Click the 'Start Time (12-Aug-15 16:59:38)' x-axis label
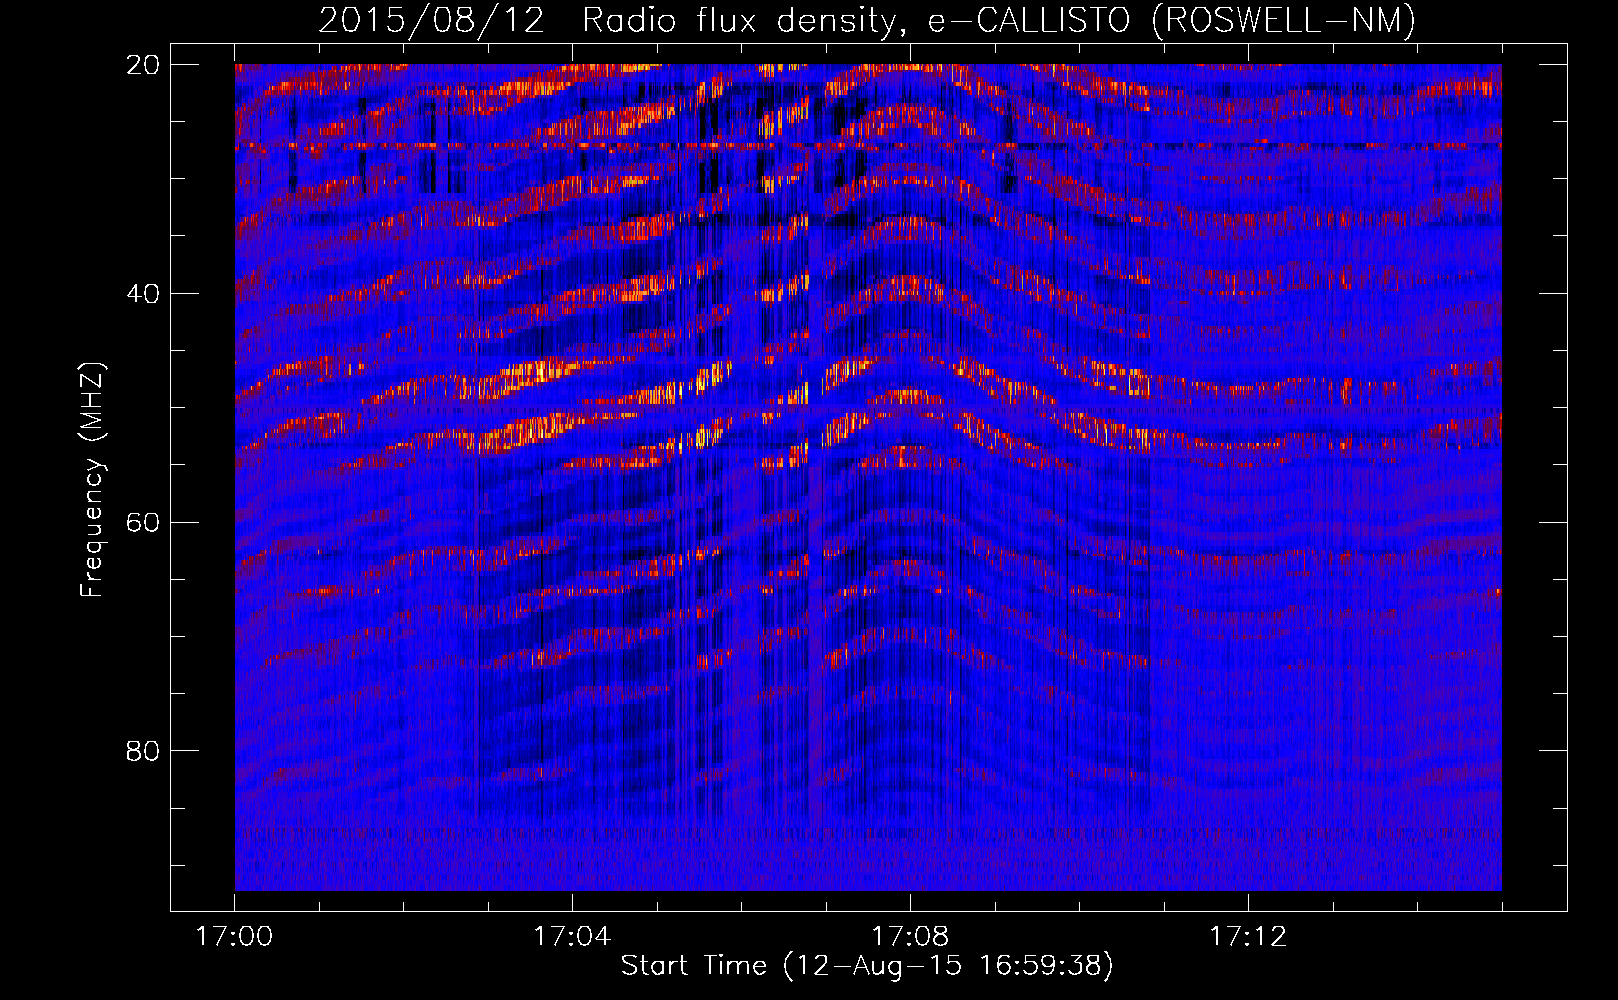The height and width of the screenshot is (1000, 1618). pyautogui.click(x=867, y=966)
